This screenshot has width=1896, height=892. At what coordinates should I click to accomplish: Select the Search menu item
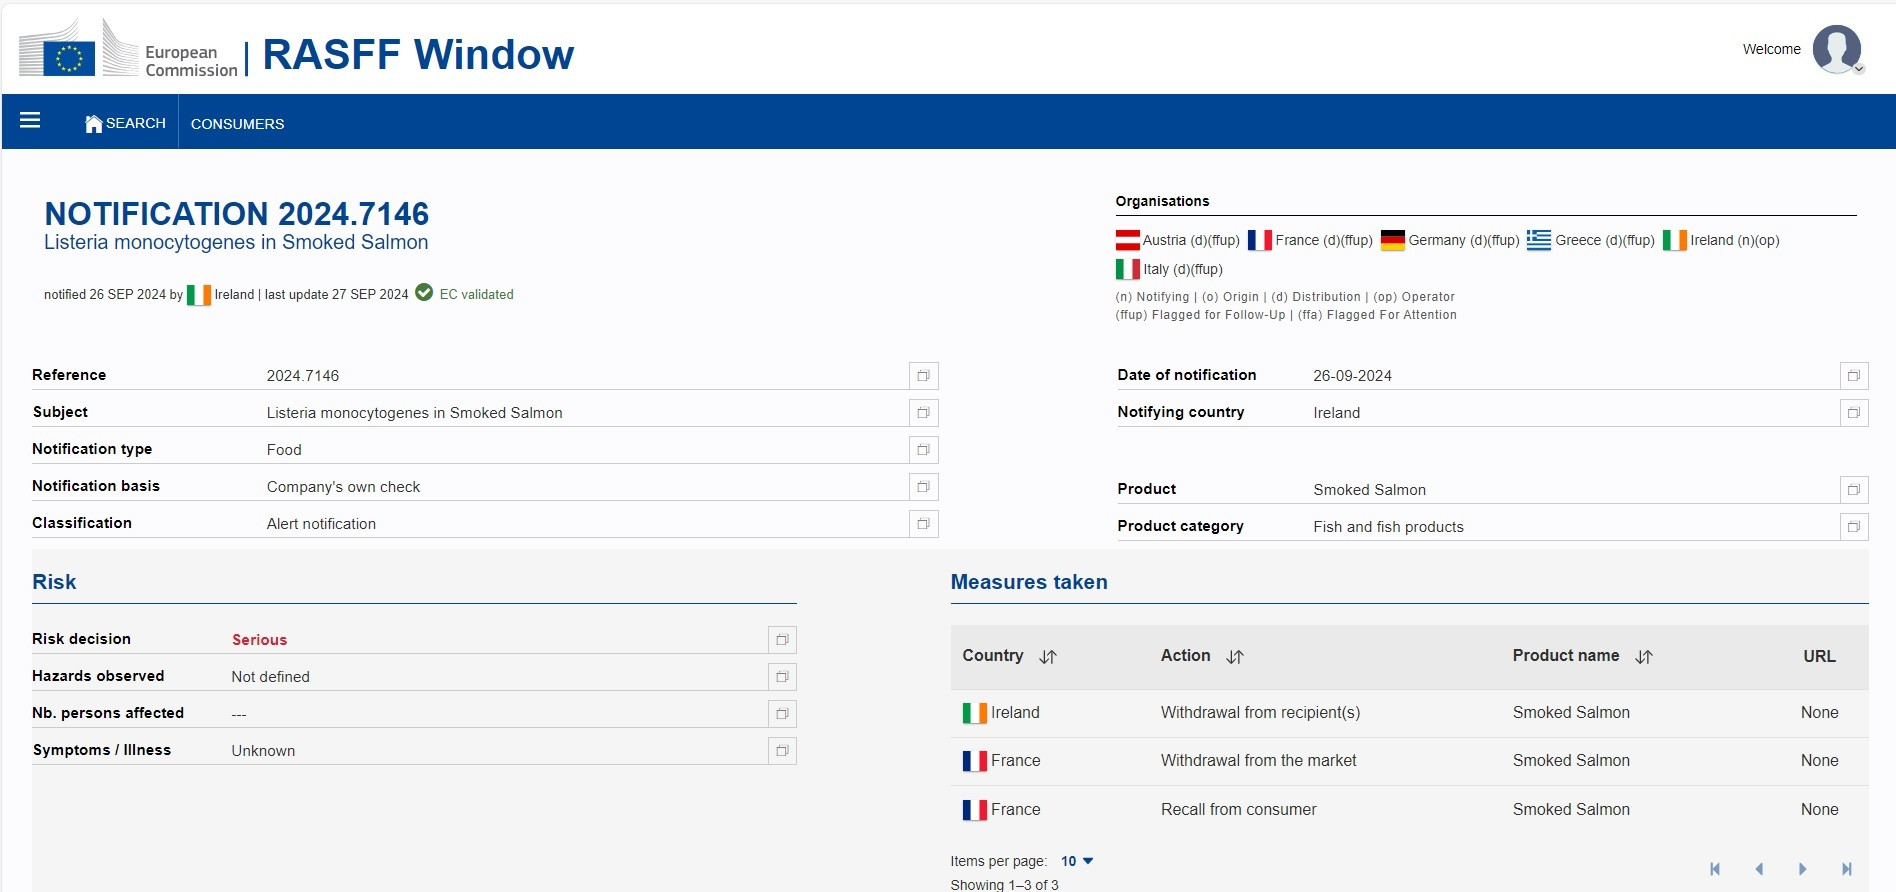pyautogui.click(x=135, y=123)
